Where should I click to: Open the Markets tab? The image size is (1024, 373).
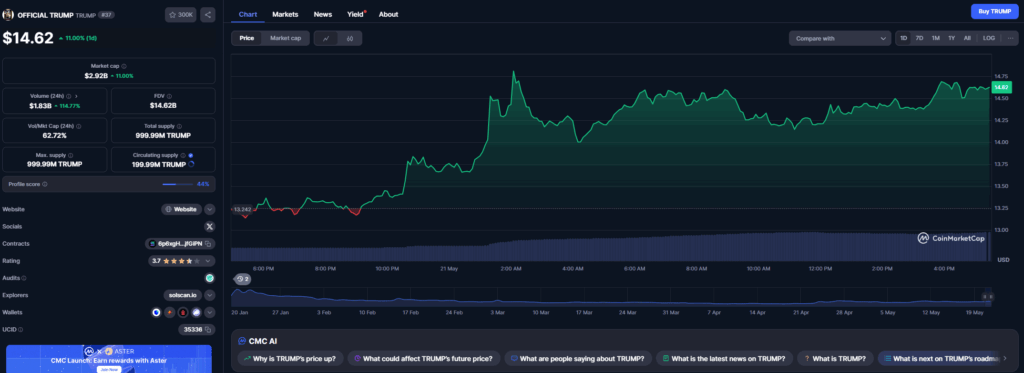pos(285,14)
